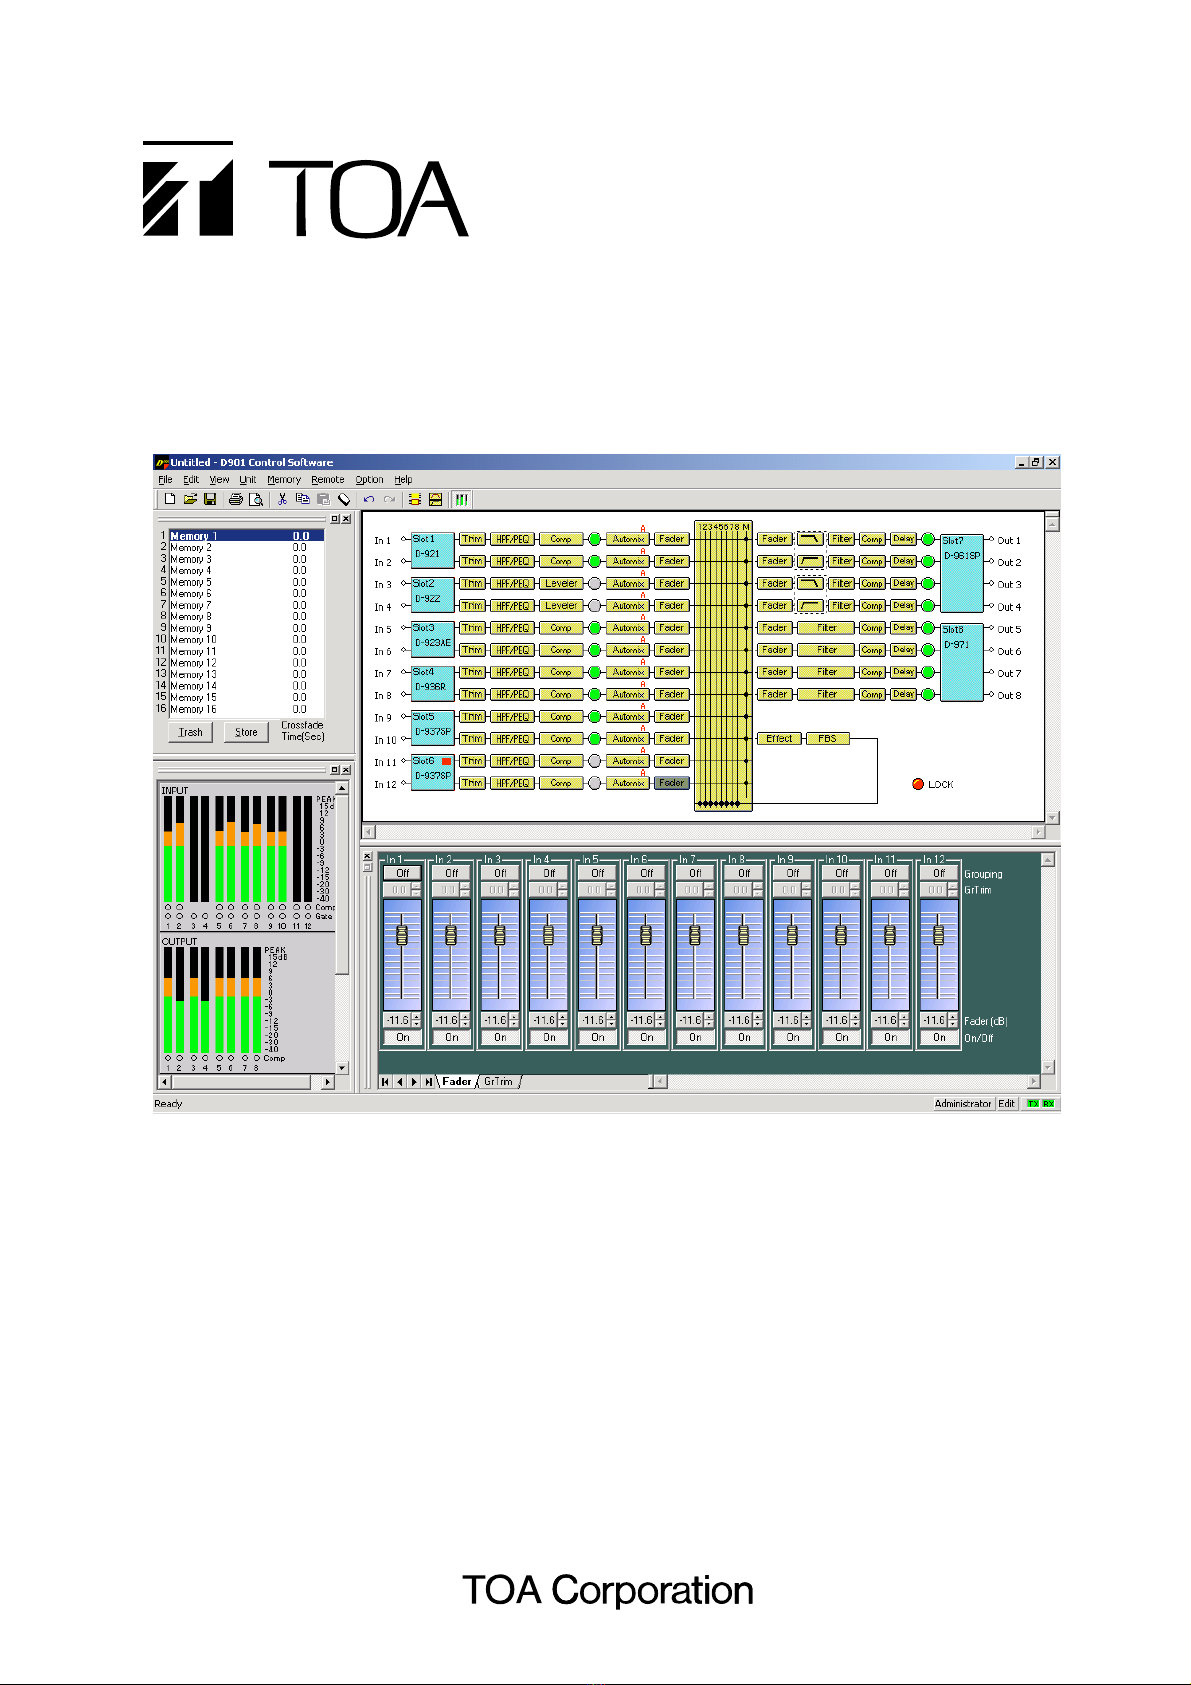The image size is (1191, 1685).
Task: Toggle the level meter view toolbar icon
Action: coord(461,499)
